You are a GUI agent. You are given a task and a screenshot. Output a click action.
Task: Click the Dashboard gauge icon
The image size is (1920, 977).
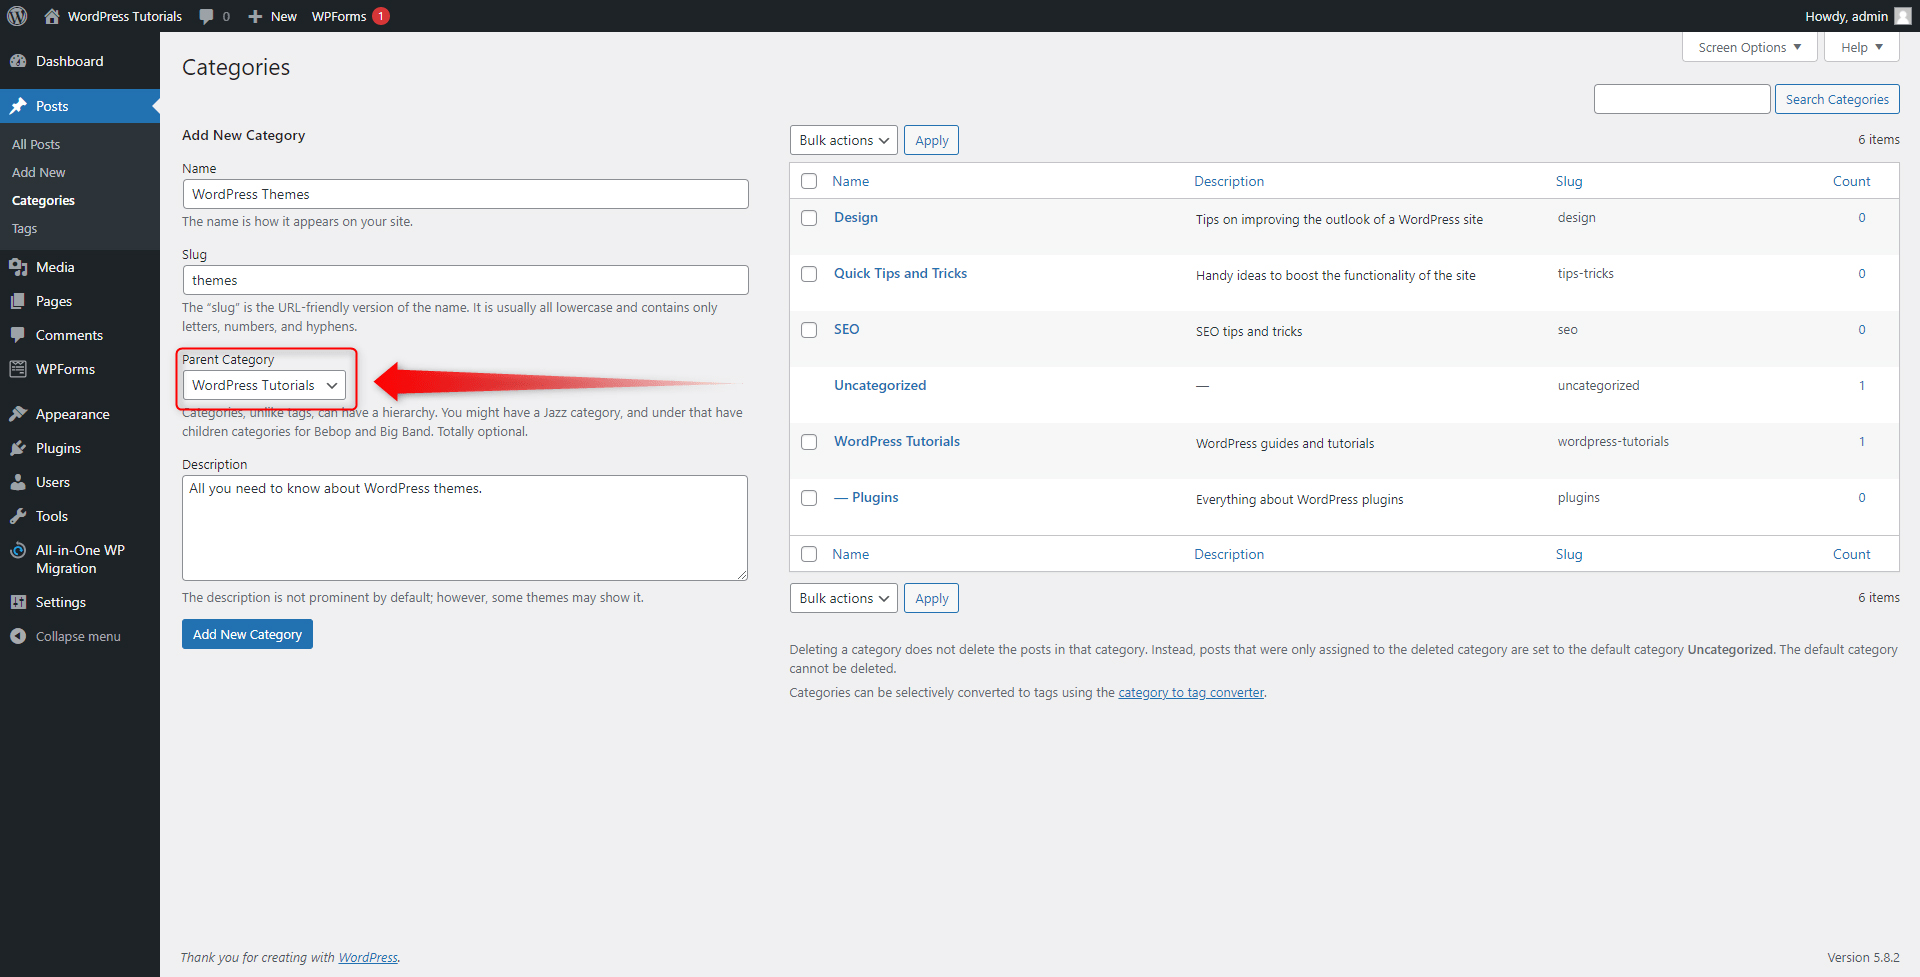point(18,61)
